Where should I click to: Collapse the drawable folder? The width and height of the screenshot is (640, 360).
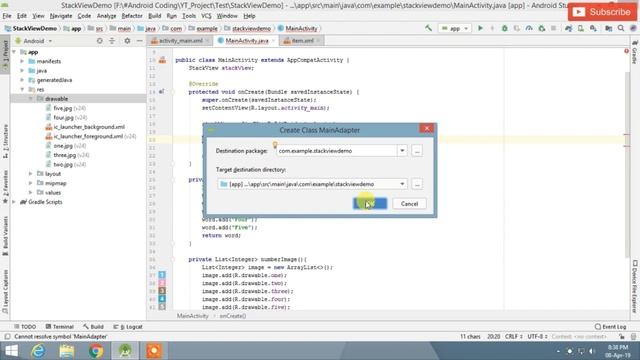[x=31, y=99]
